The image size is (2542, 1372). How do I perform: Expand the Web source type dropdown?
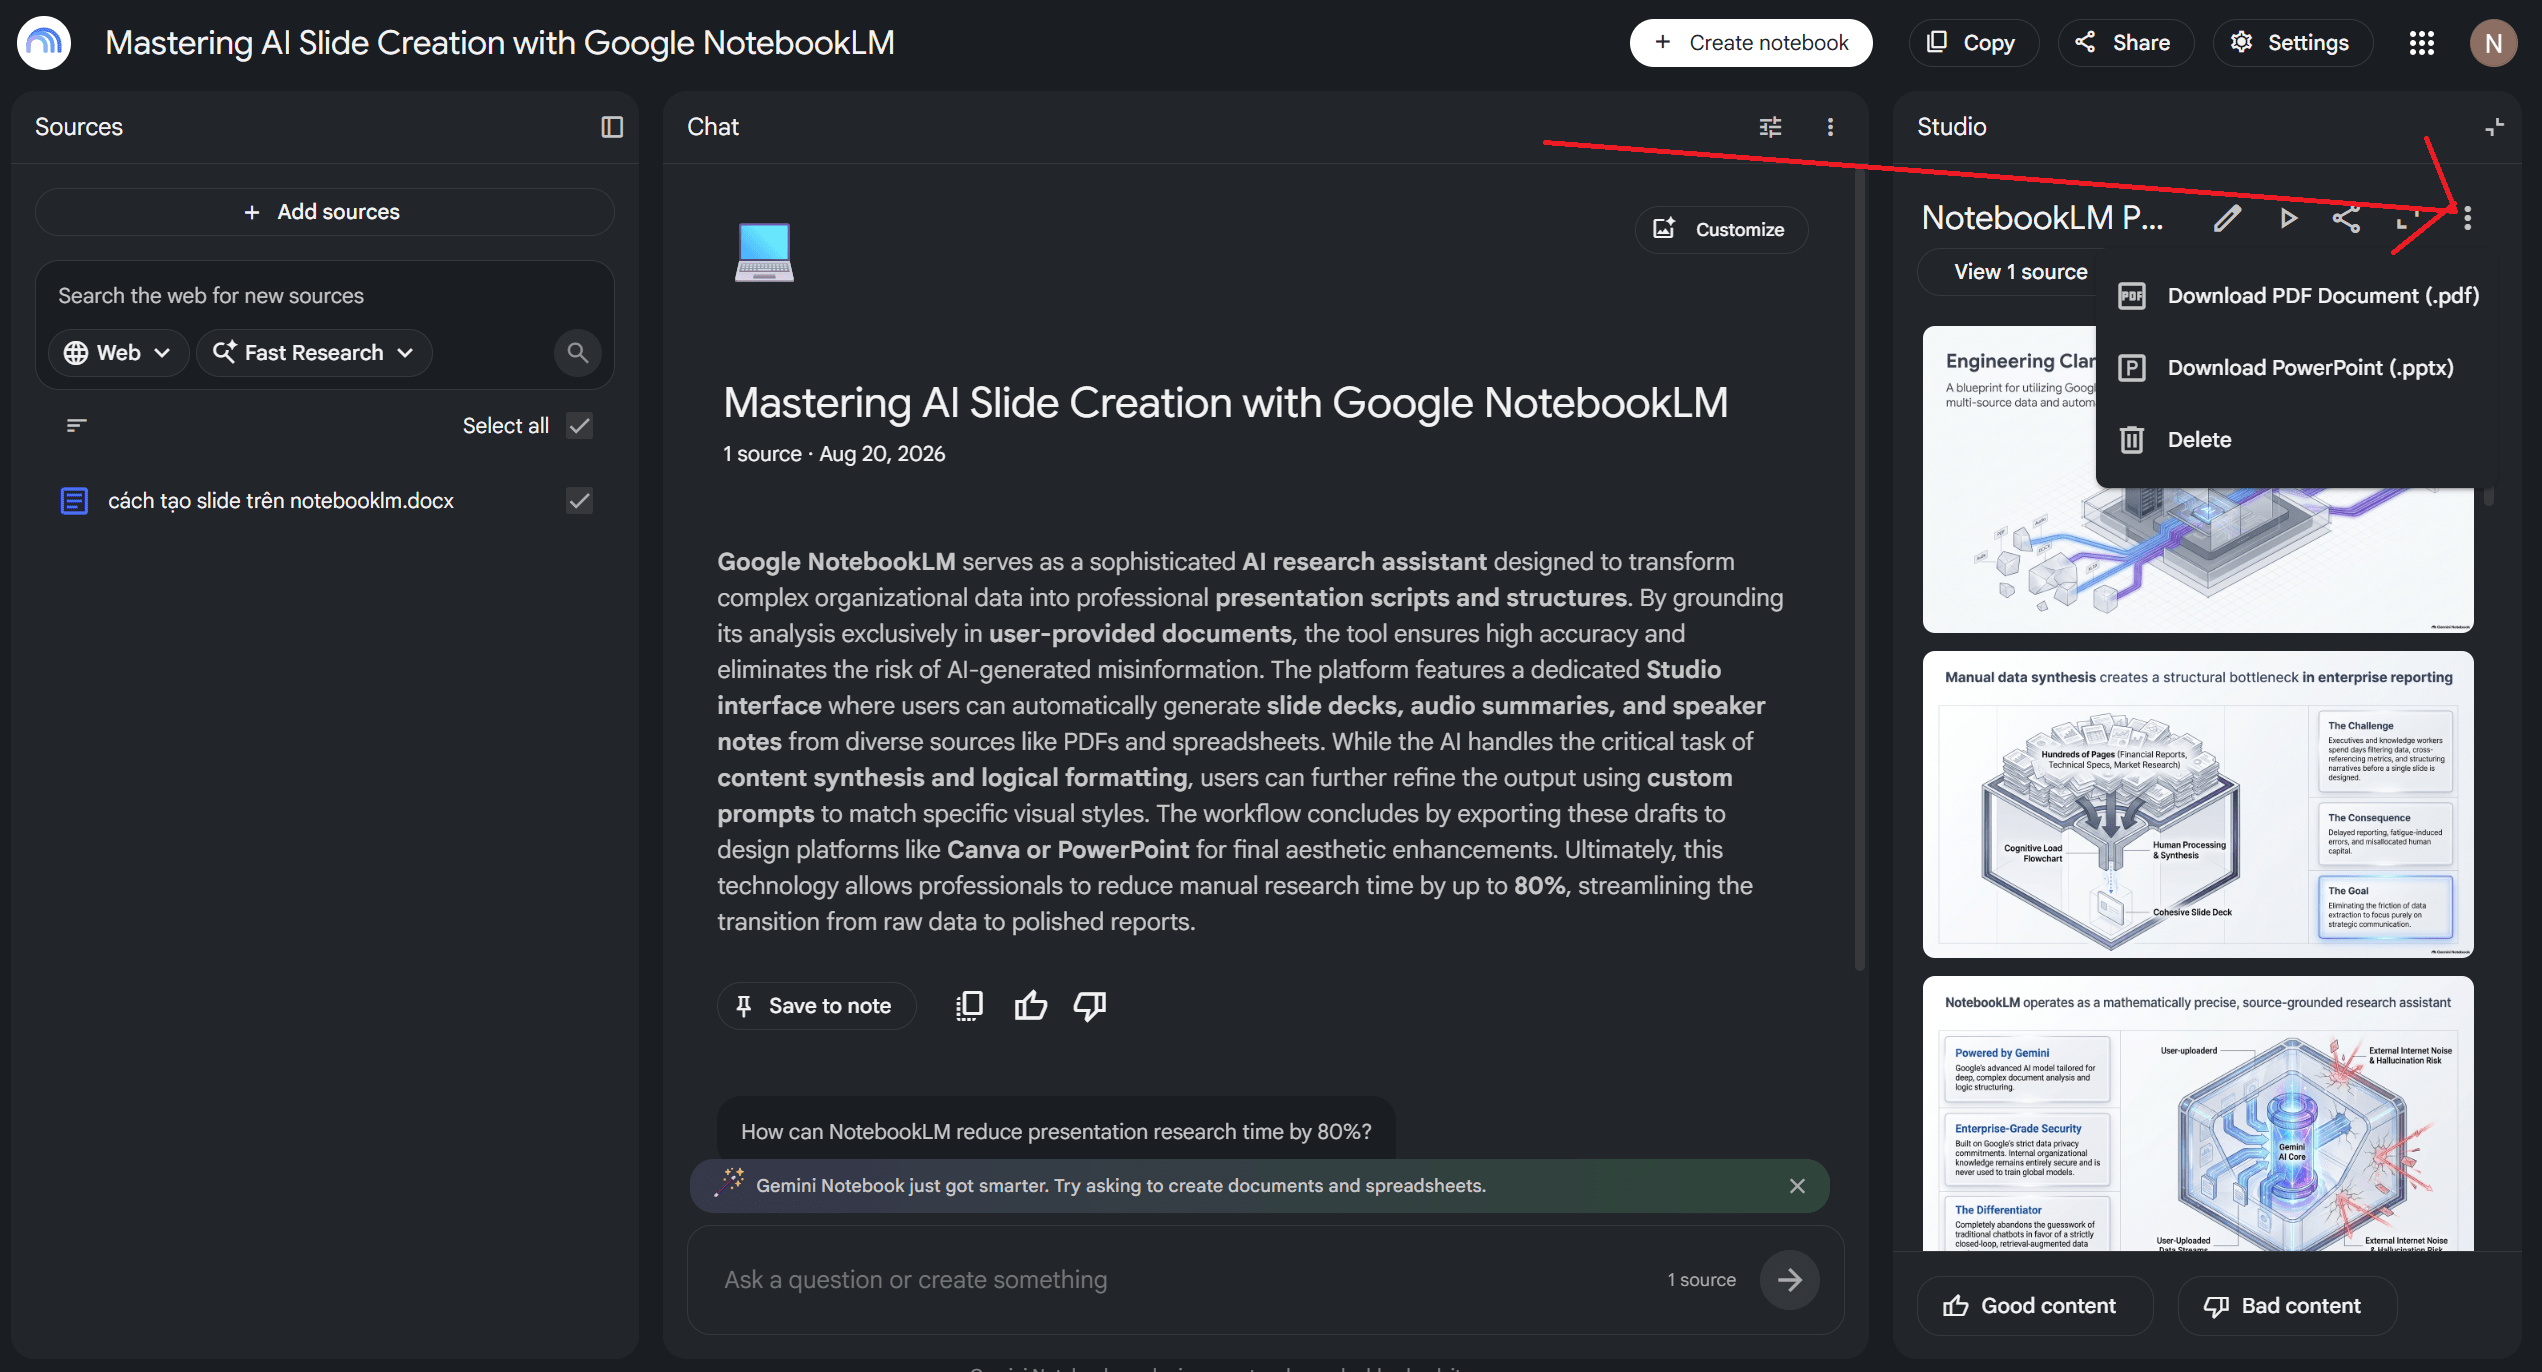point(118,353)
